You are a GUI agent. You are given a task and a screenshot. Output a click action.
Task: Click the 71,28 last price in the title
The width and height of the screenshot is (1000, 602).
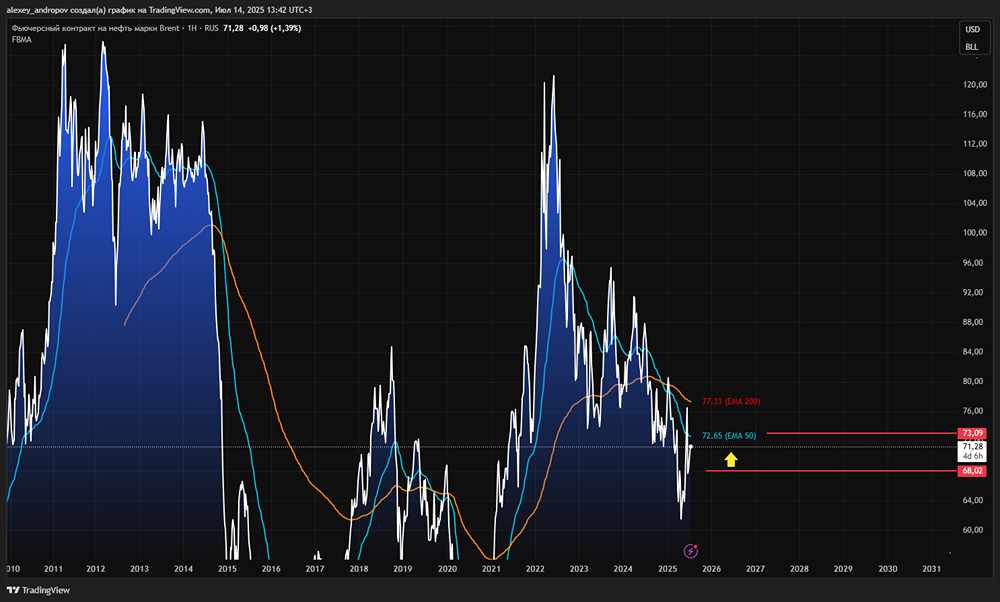click(233, 28)
